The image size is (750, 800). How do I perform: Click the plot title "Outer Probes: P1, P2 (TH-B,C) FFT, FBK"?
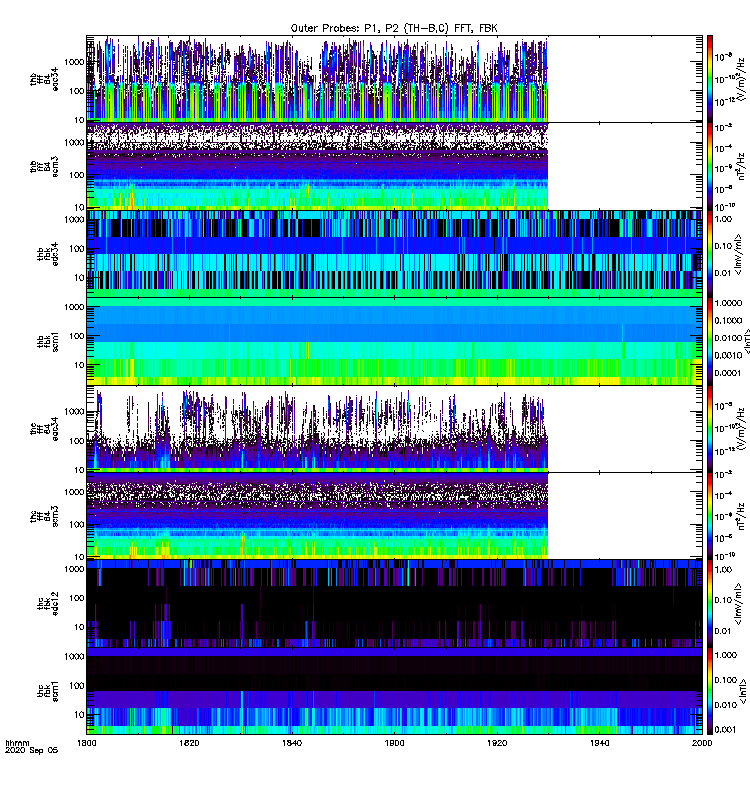(x=394, y=29)
